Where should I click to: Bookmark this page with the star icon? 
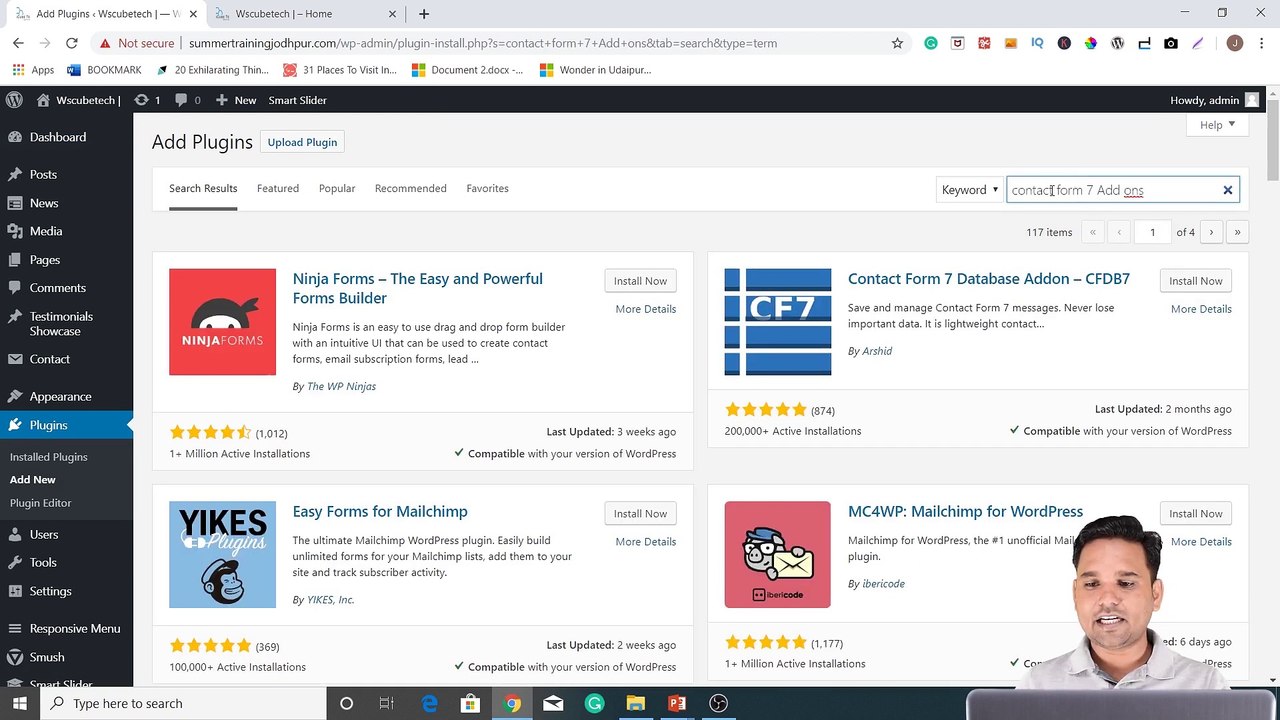(897, 43)
